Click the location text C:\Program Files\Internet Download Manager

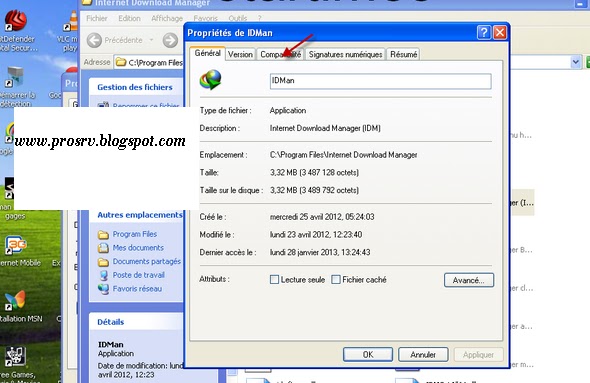point(344,155)
